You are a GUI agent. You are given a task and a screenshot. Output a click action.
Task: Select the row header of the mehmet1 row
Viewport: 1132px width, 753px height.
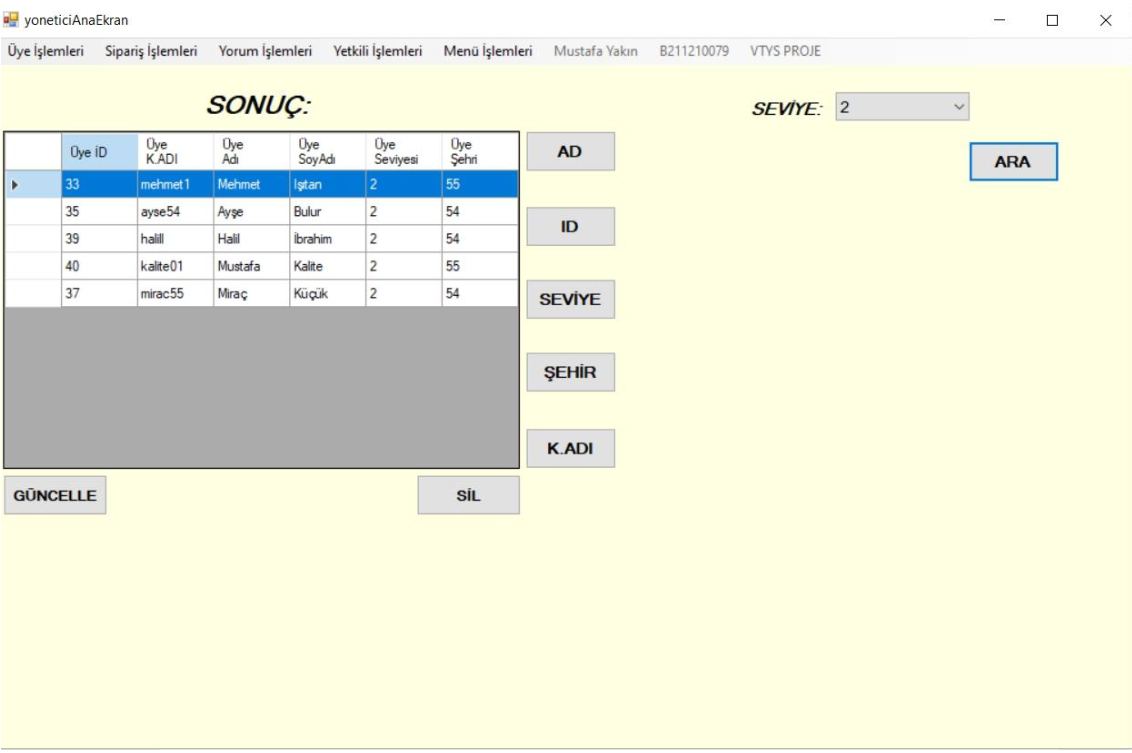coord(32,185)
